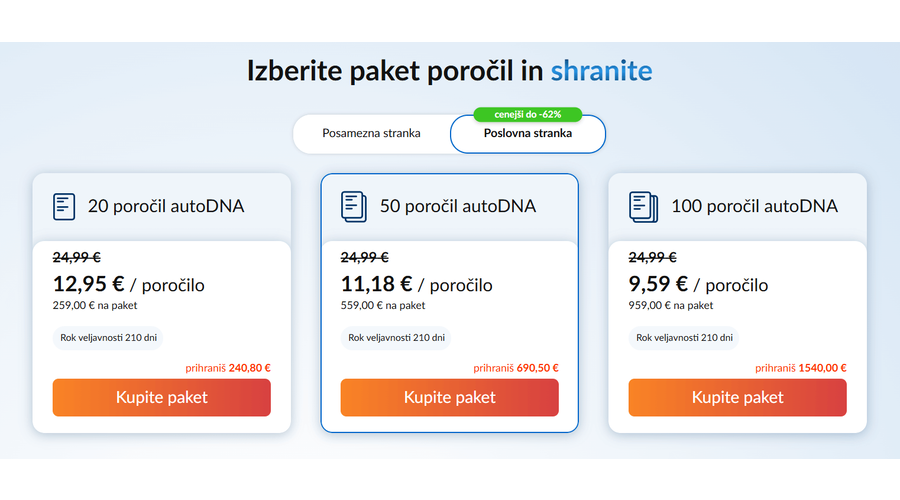This screenshot has height=500, width=900.
Task: Click the green 'cenejši do -62%' badge
Action: pos(527,114)
